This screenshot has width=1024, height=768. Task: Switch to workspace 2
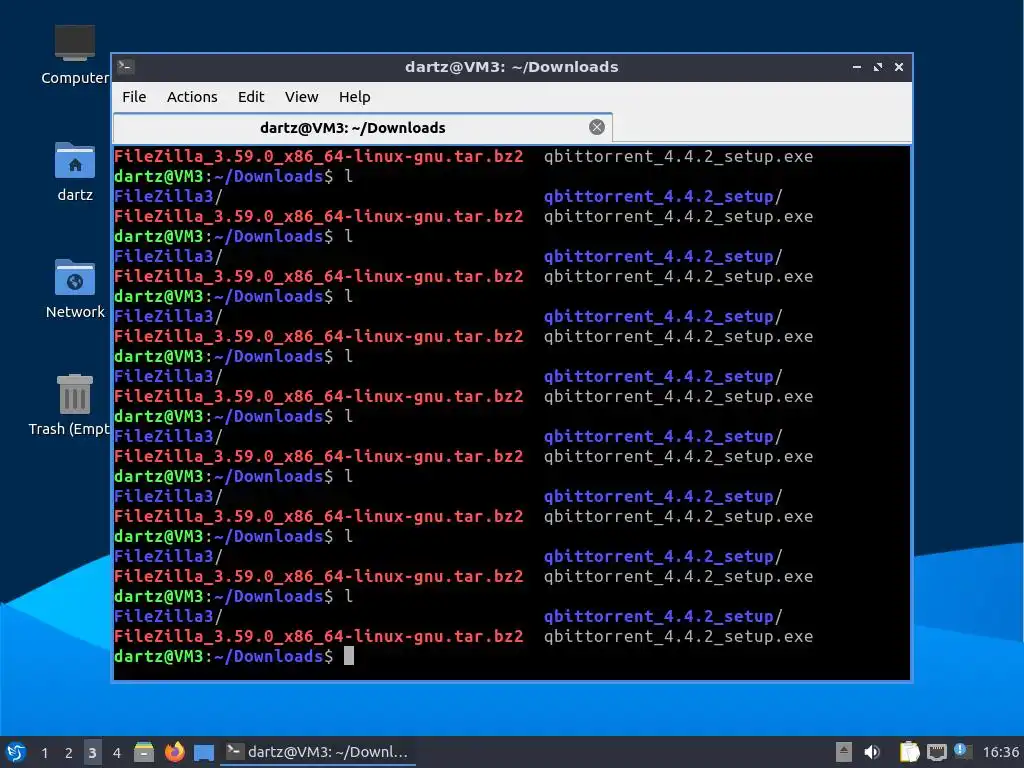[x=68, y=752]
